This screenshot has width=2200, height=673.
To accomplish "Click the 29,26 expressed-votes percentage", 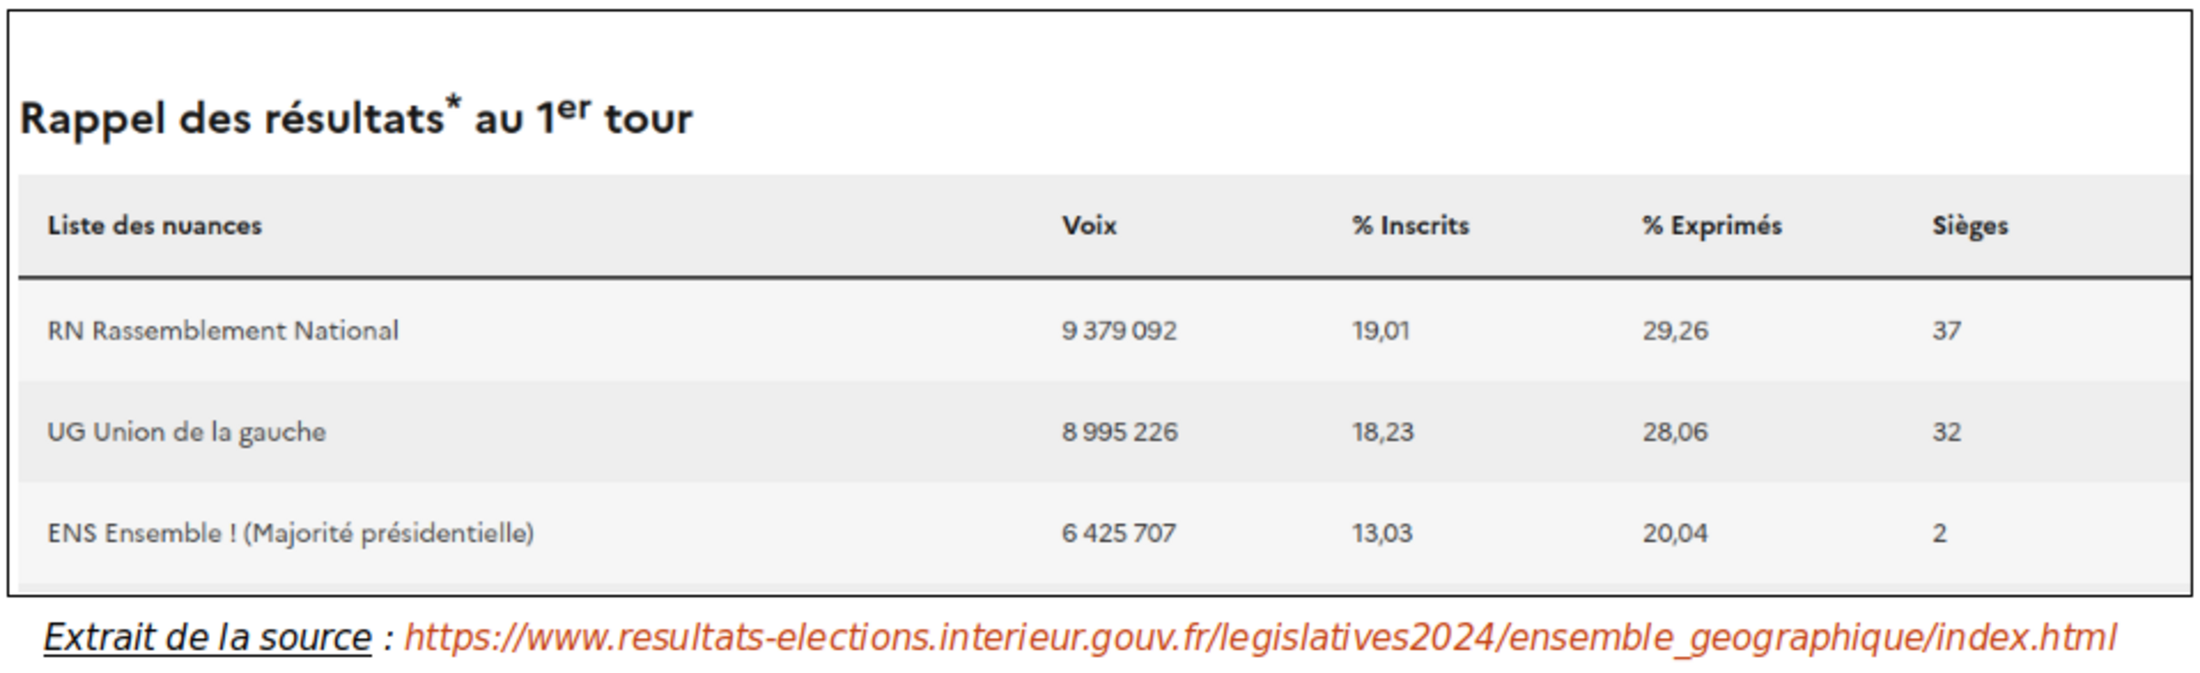I will point(1675,331).
